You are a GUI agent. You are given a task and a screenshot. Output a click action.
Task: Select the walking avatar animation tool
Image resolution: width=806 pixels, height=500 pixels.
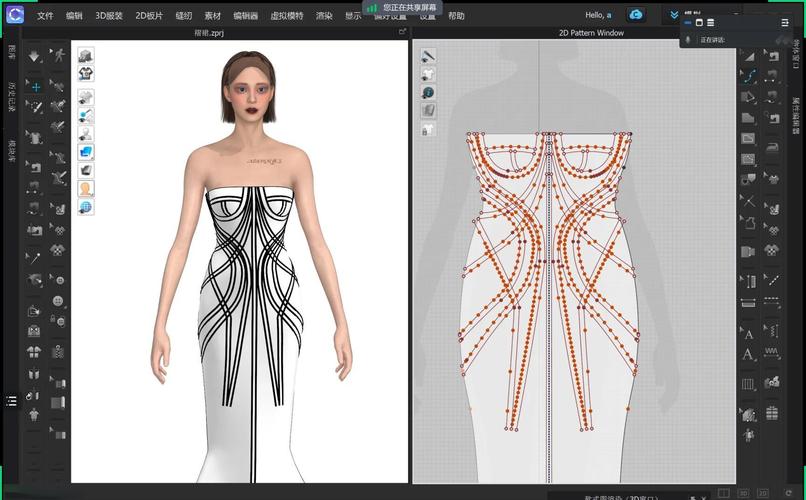(x=58, y=55)
